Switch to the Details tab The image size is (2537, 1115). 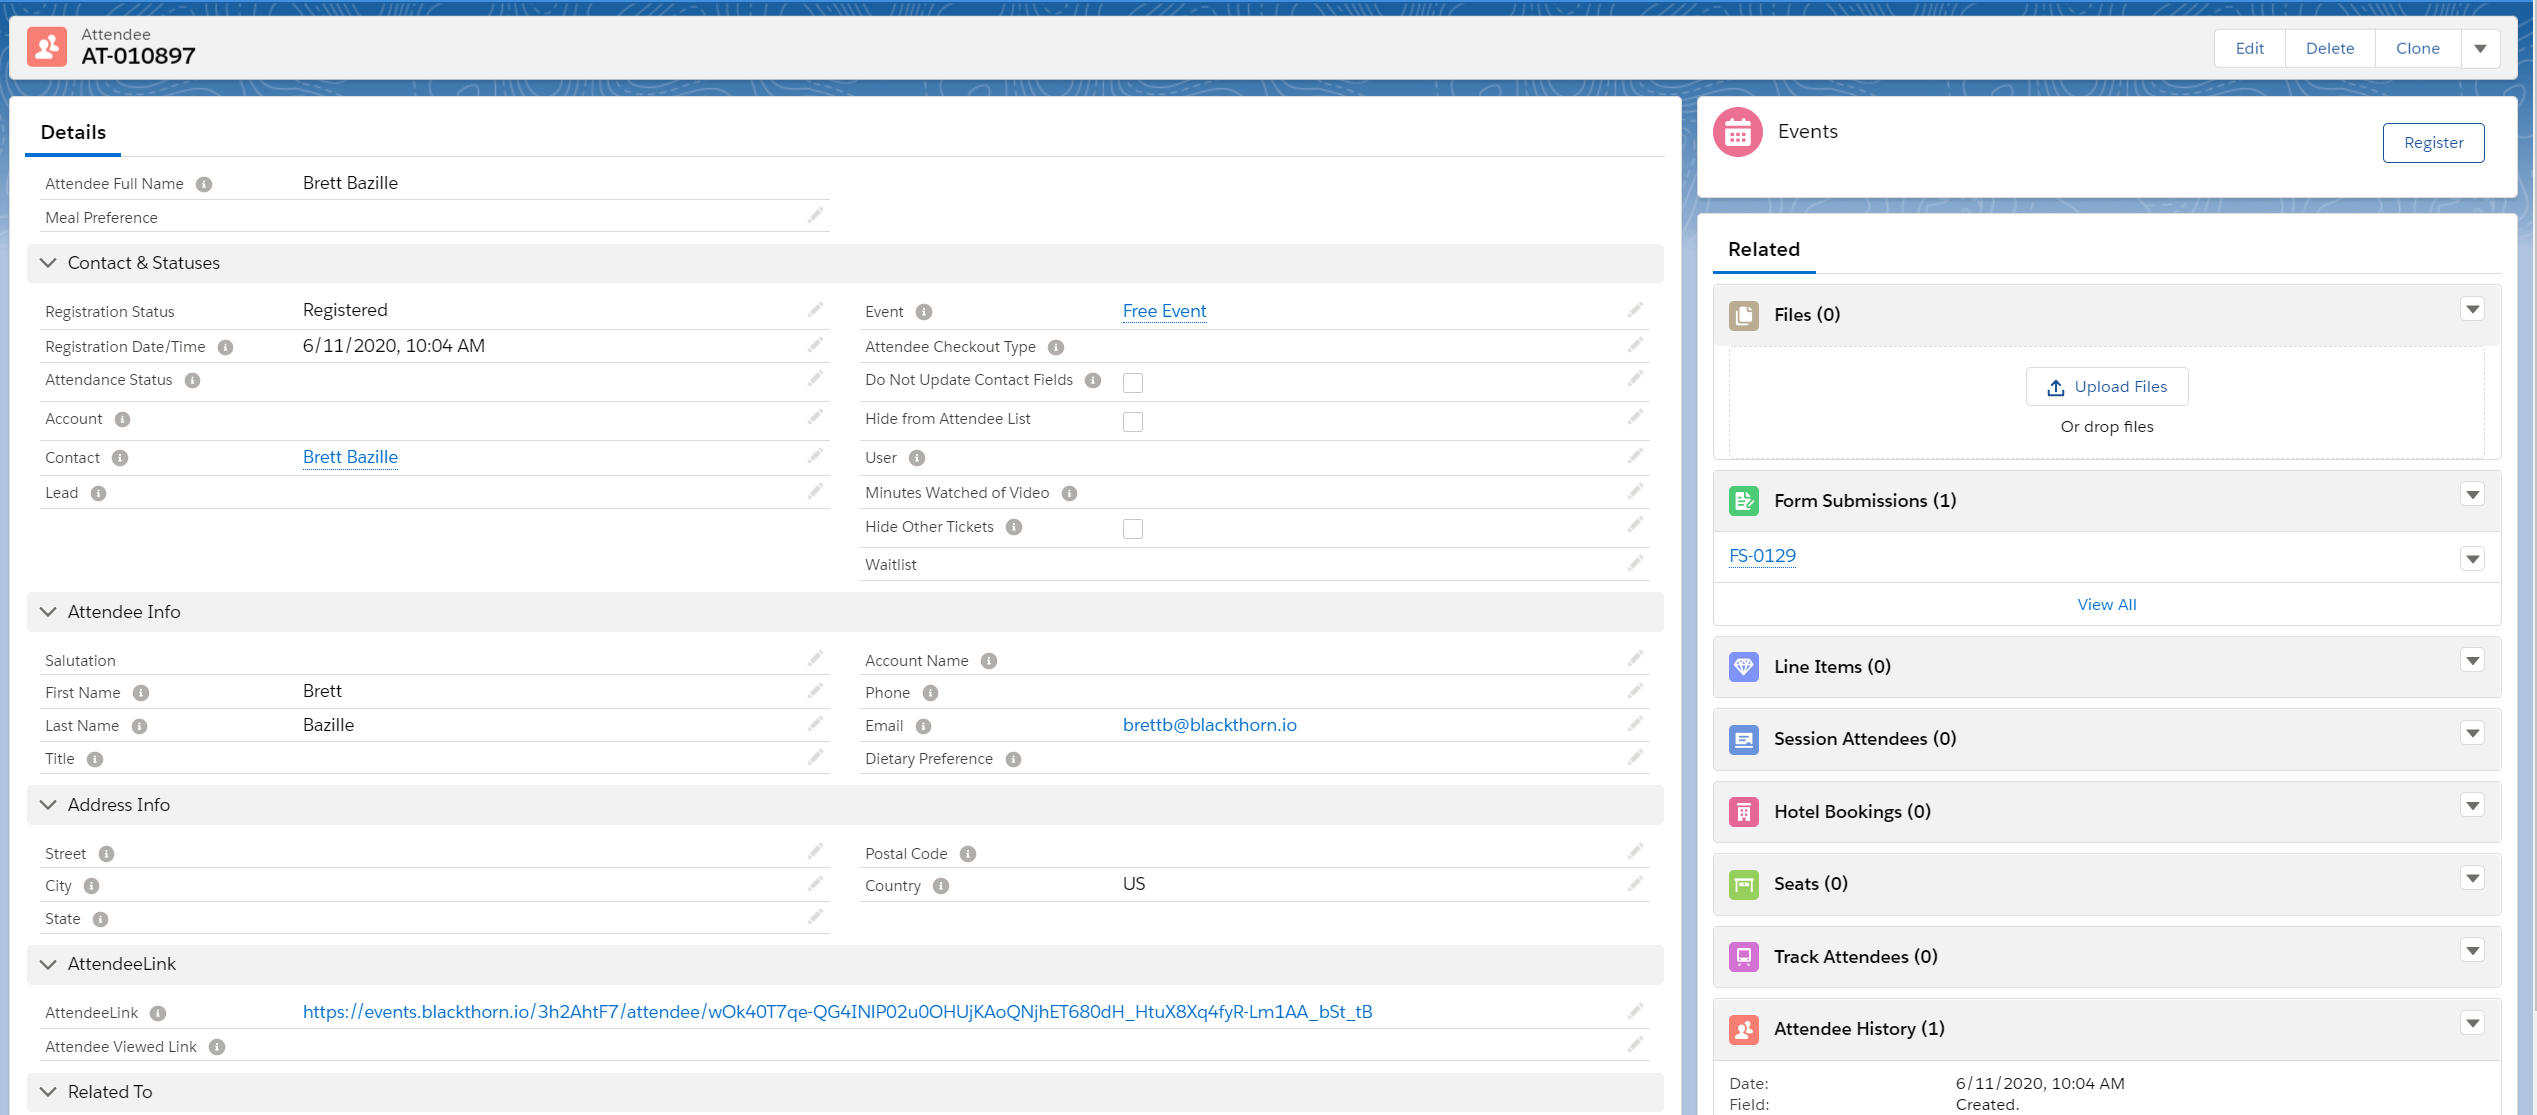coord(73,132)
